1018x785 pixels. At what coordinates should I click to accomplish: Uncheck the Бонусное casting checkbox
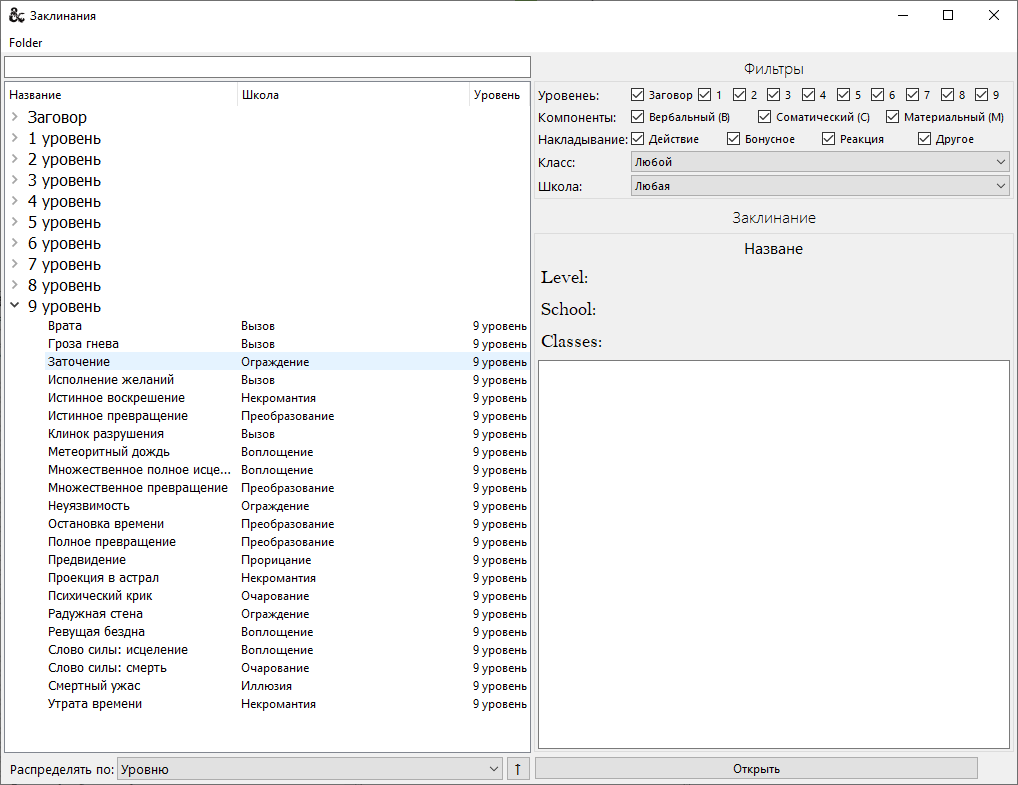pos(733,139)
